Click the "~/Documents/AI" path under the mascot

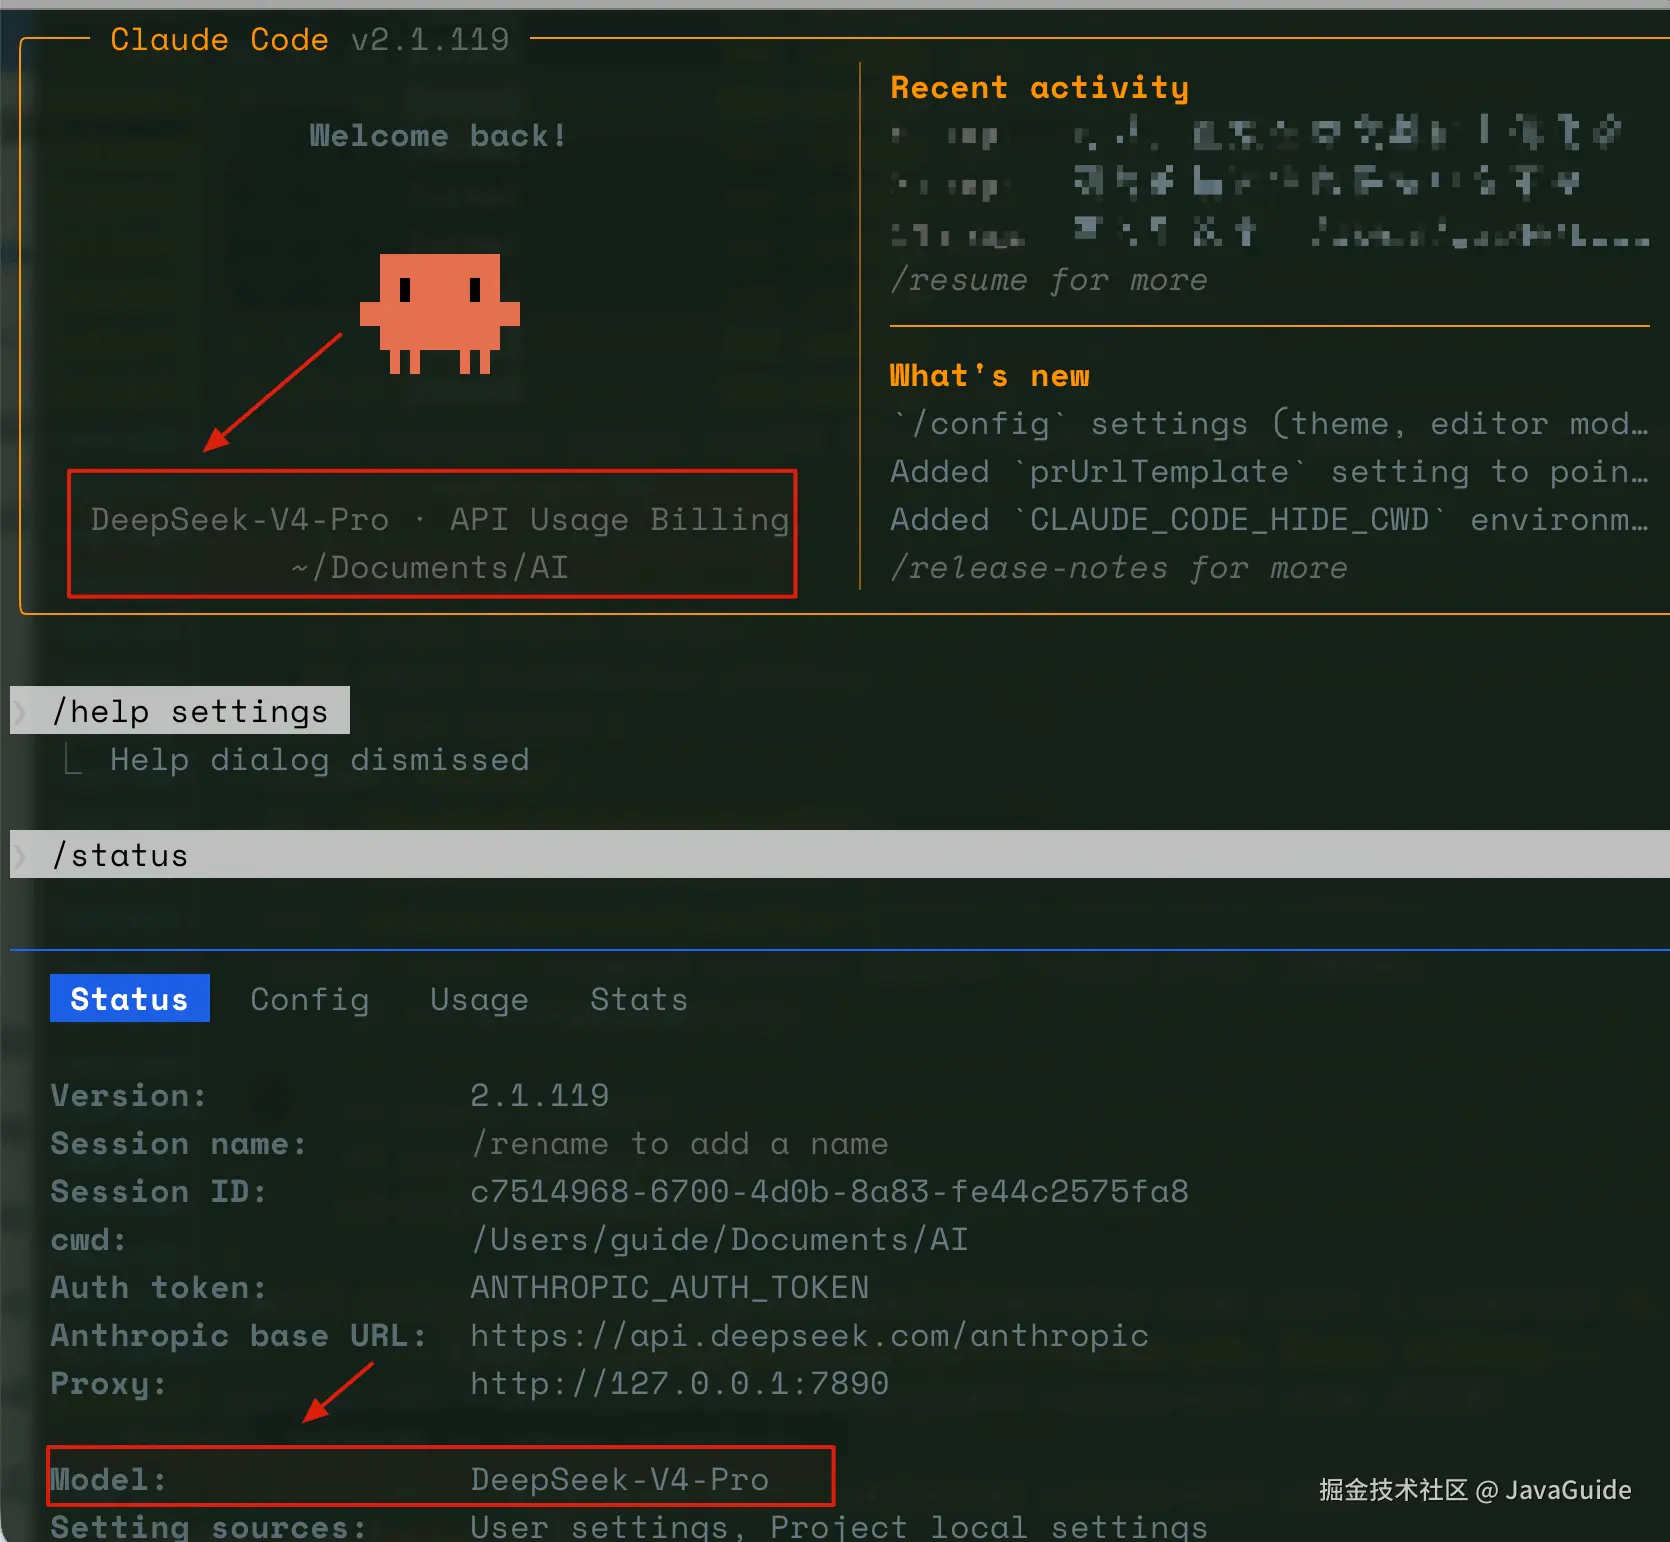430,567
